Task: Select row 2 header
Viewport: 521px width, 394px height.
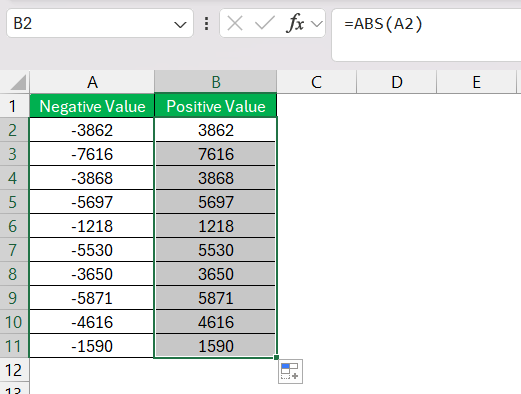Action: tap(14, 130)
